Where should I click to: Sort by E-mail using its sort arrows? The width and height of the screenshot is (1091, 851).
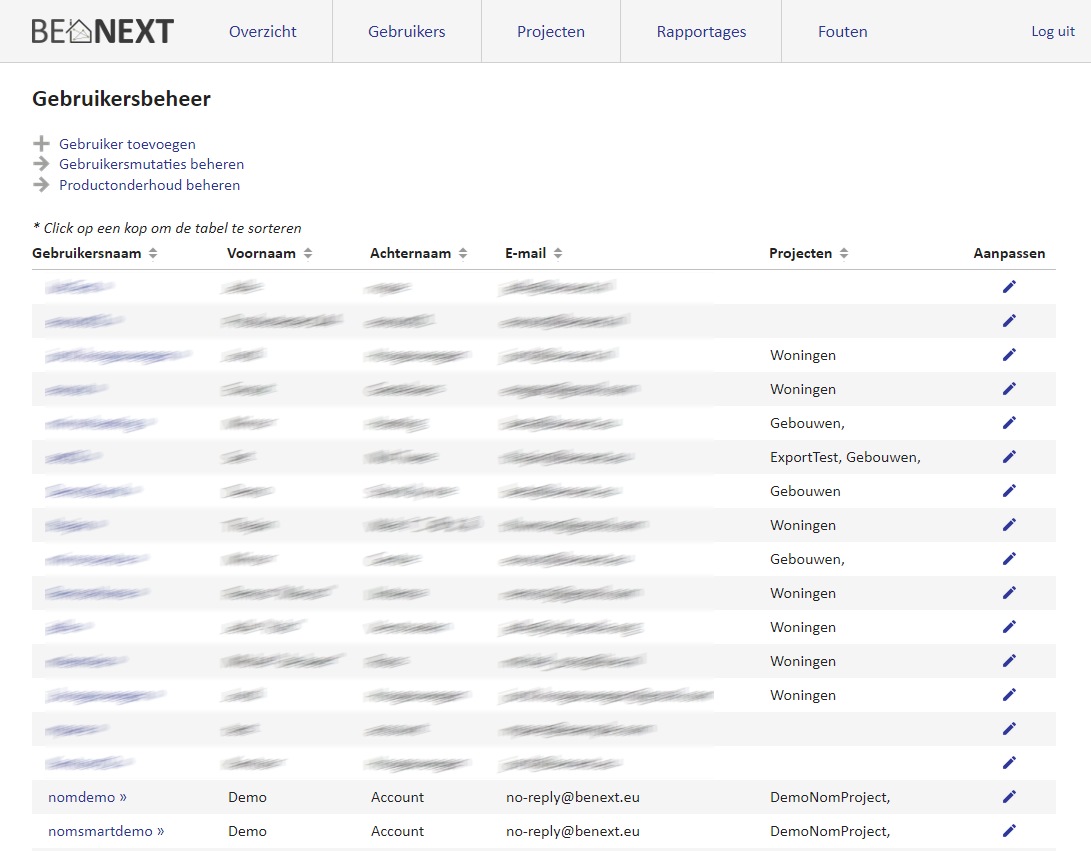(557, 253)
